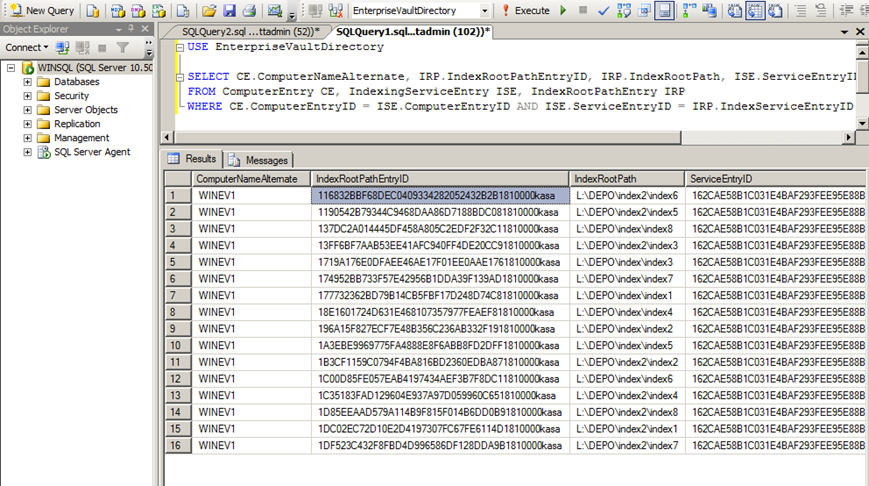Open the Activity Monitor icon

pos(274,10)
